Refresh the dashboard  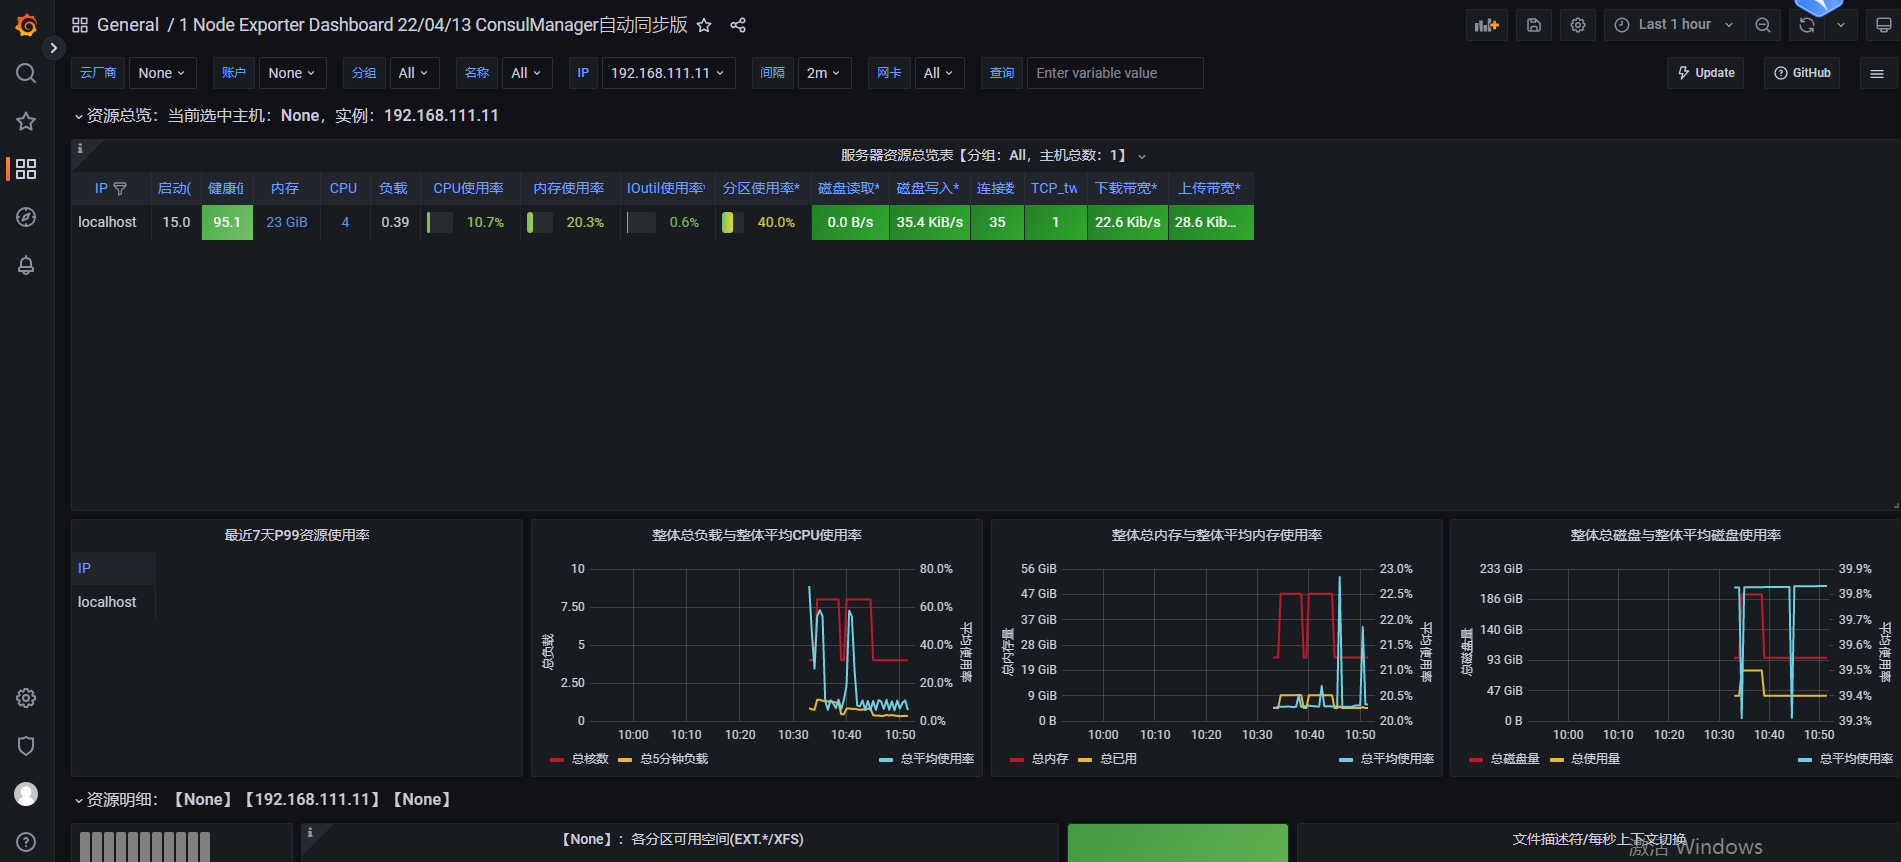pyautogui.click(x=1807, y=25)
